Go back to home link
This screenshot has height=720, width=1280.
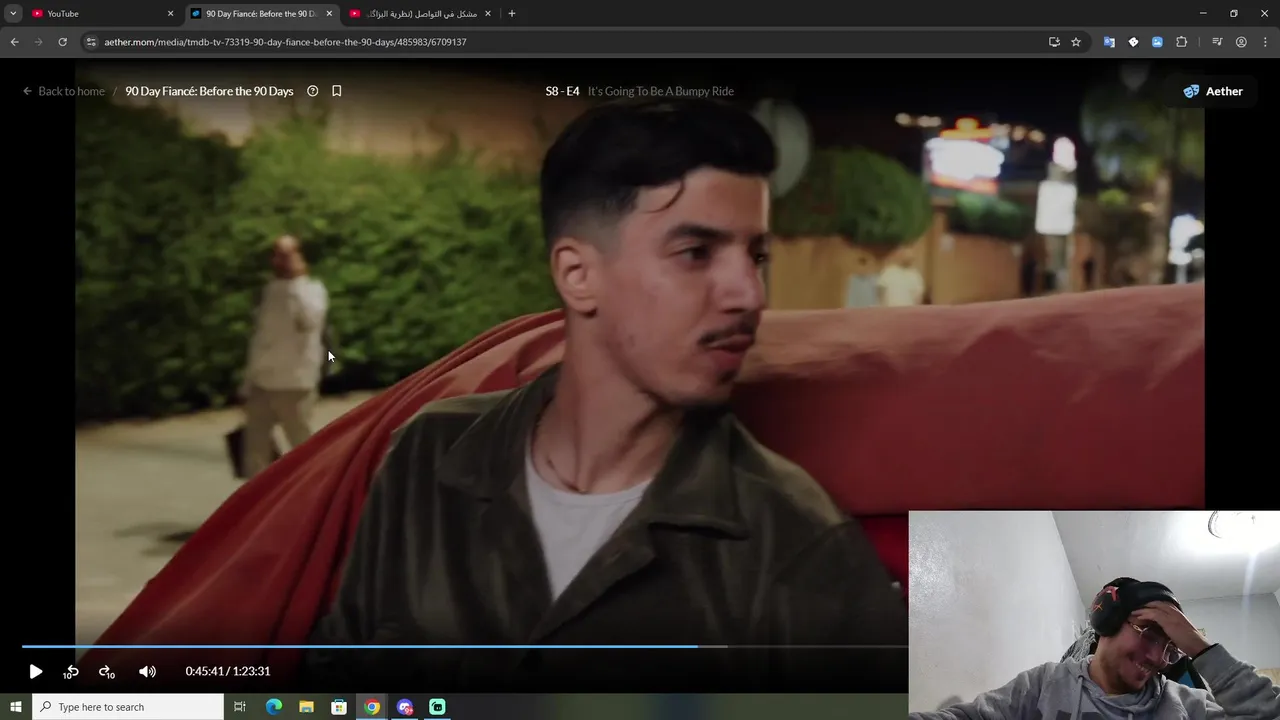point(64,91)
